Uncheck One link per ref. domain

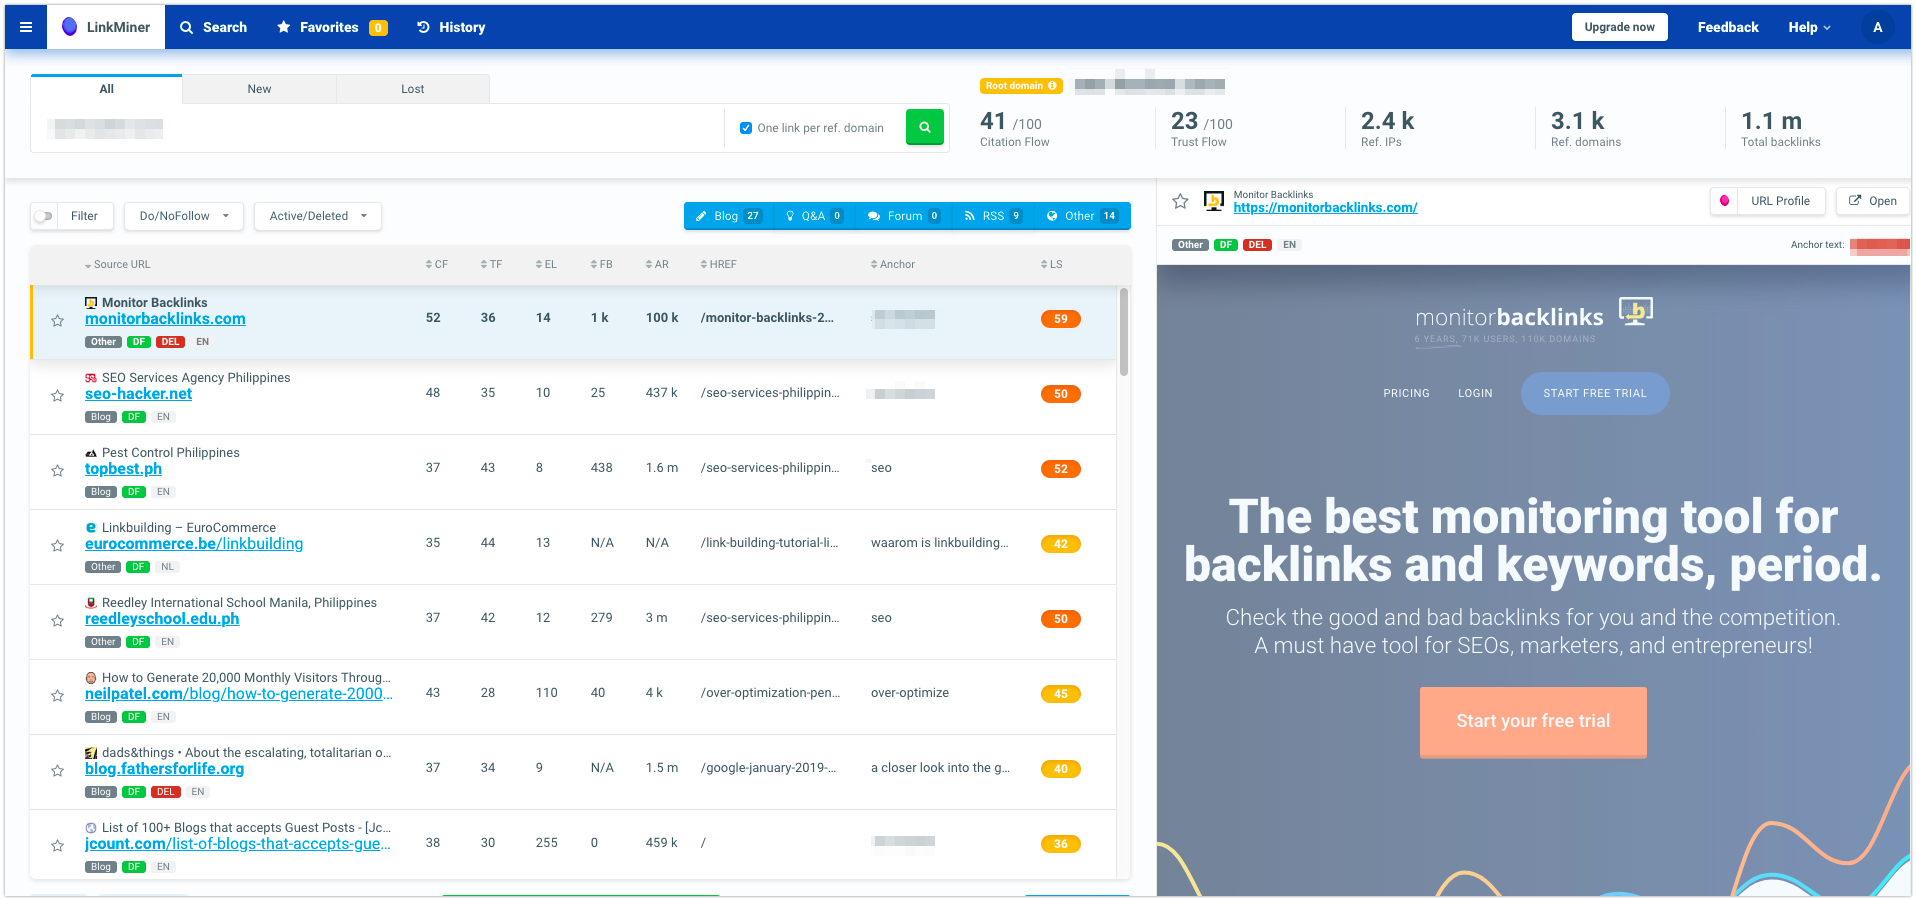pos(745,127)
